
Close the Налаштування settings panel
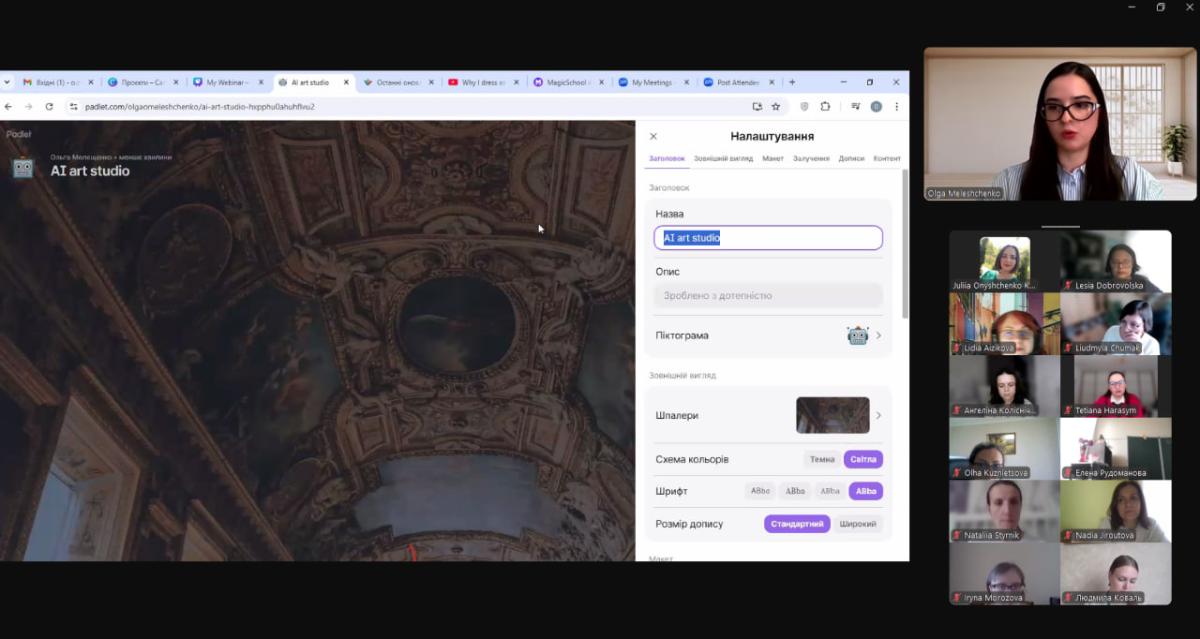pos(653,136)
